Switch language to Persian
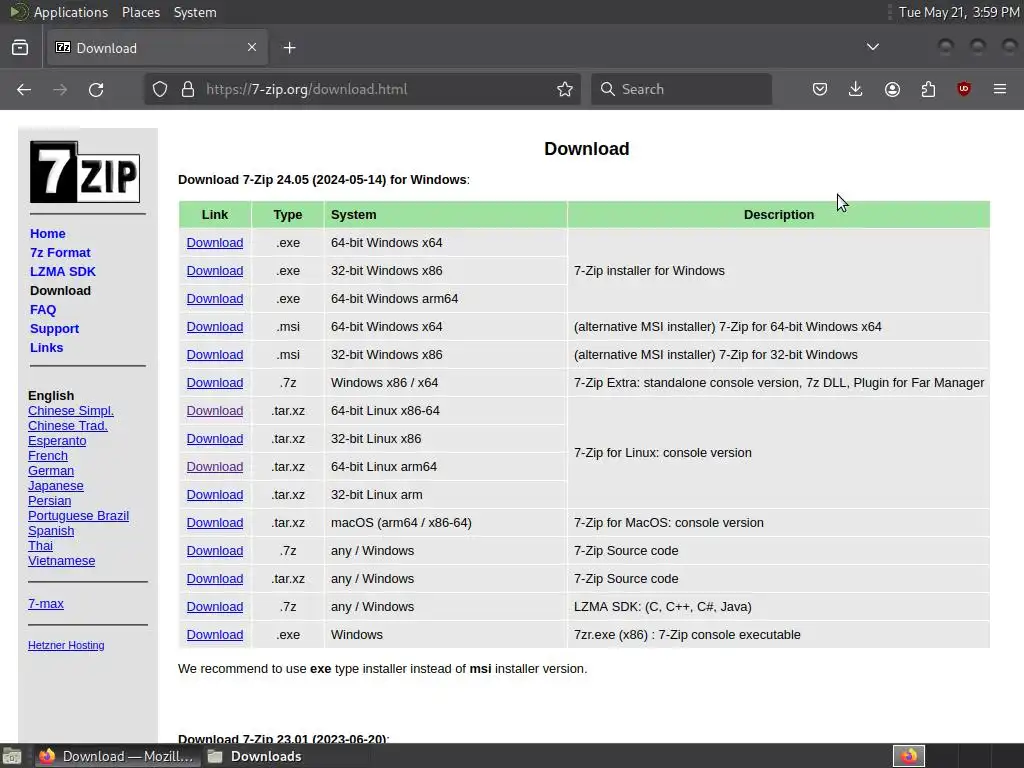 coord(50,501)
